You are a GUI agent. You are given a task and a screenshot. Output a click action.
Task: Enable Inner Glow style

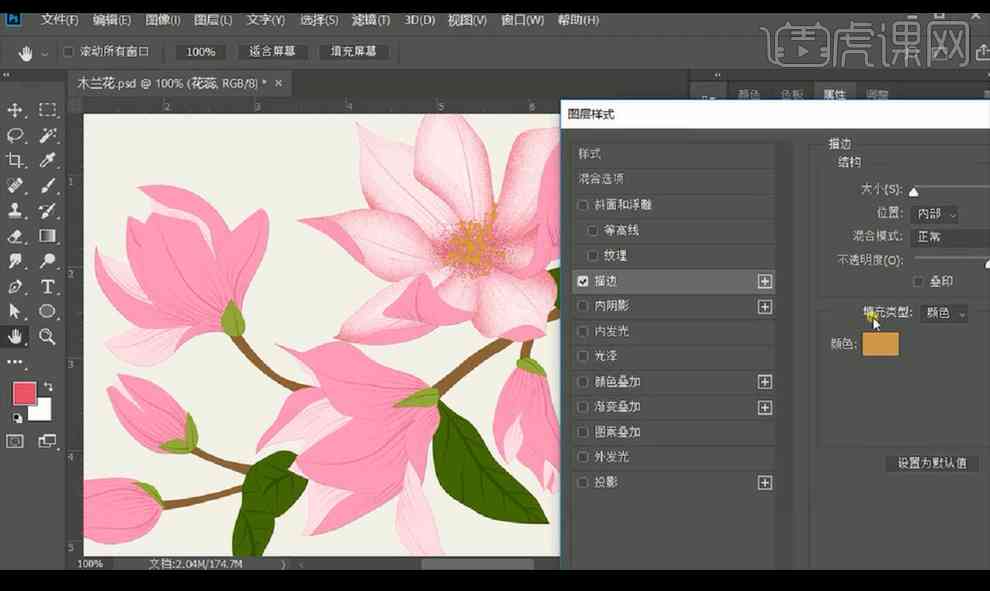click(x=583, y=331)
